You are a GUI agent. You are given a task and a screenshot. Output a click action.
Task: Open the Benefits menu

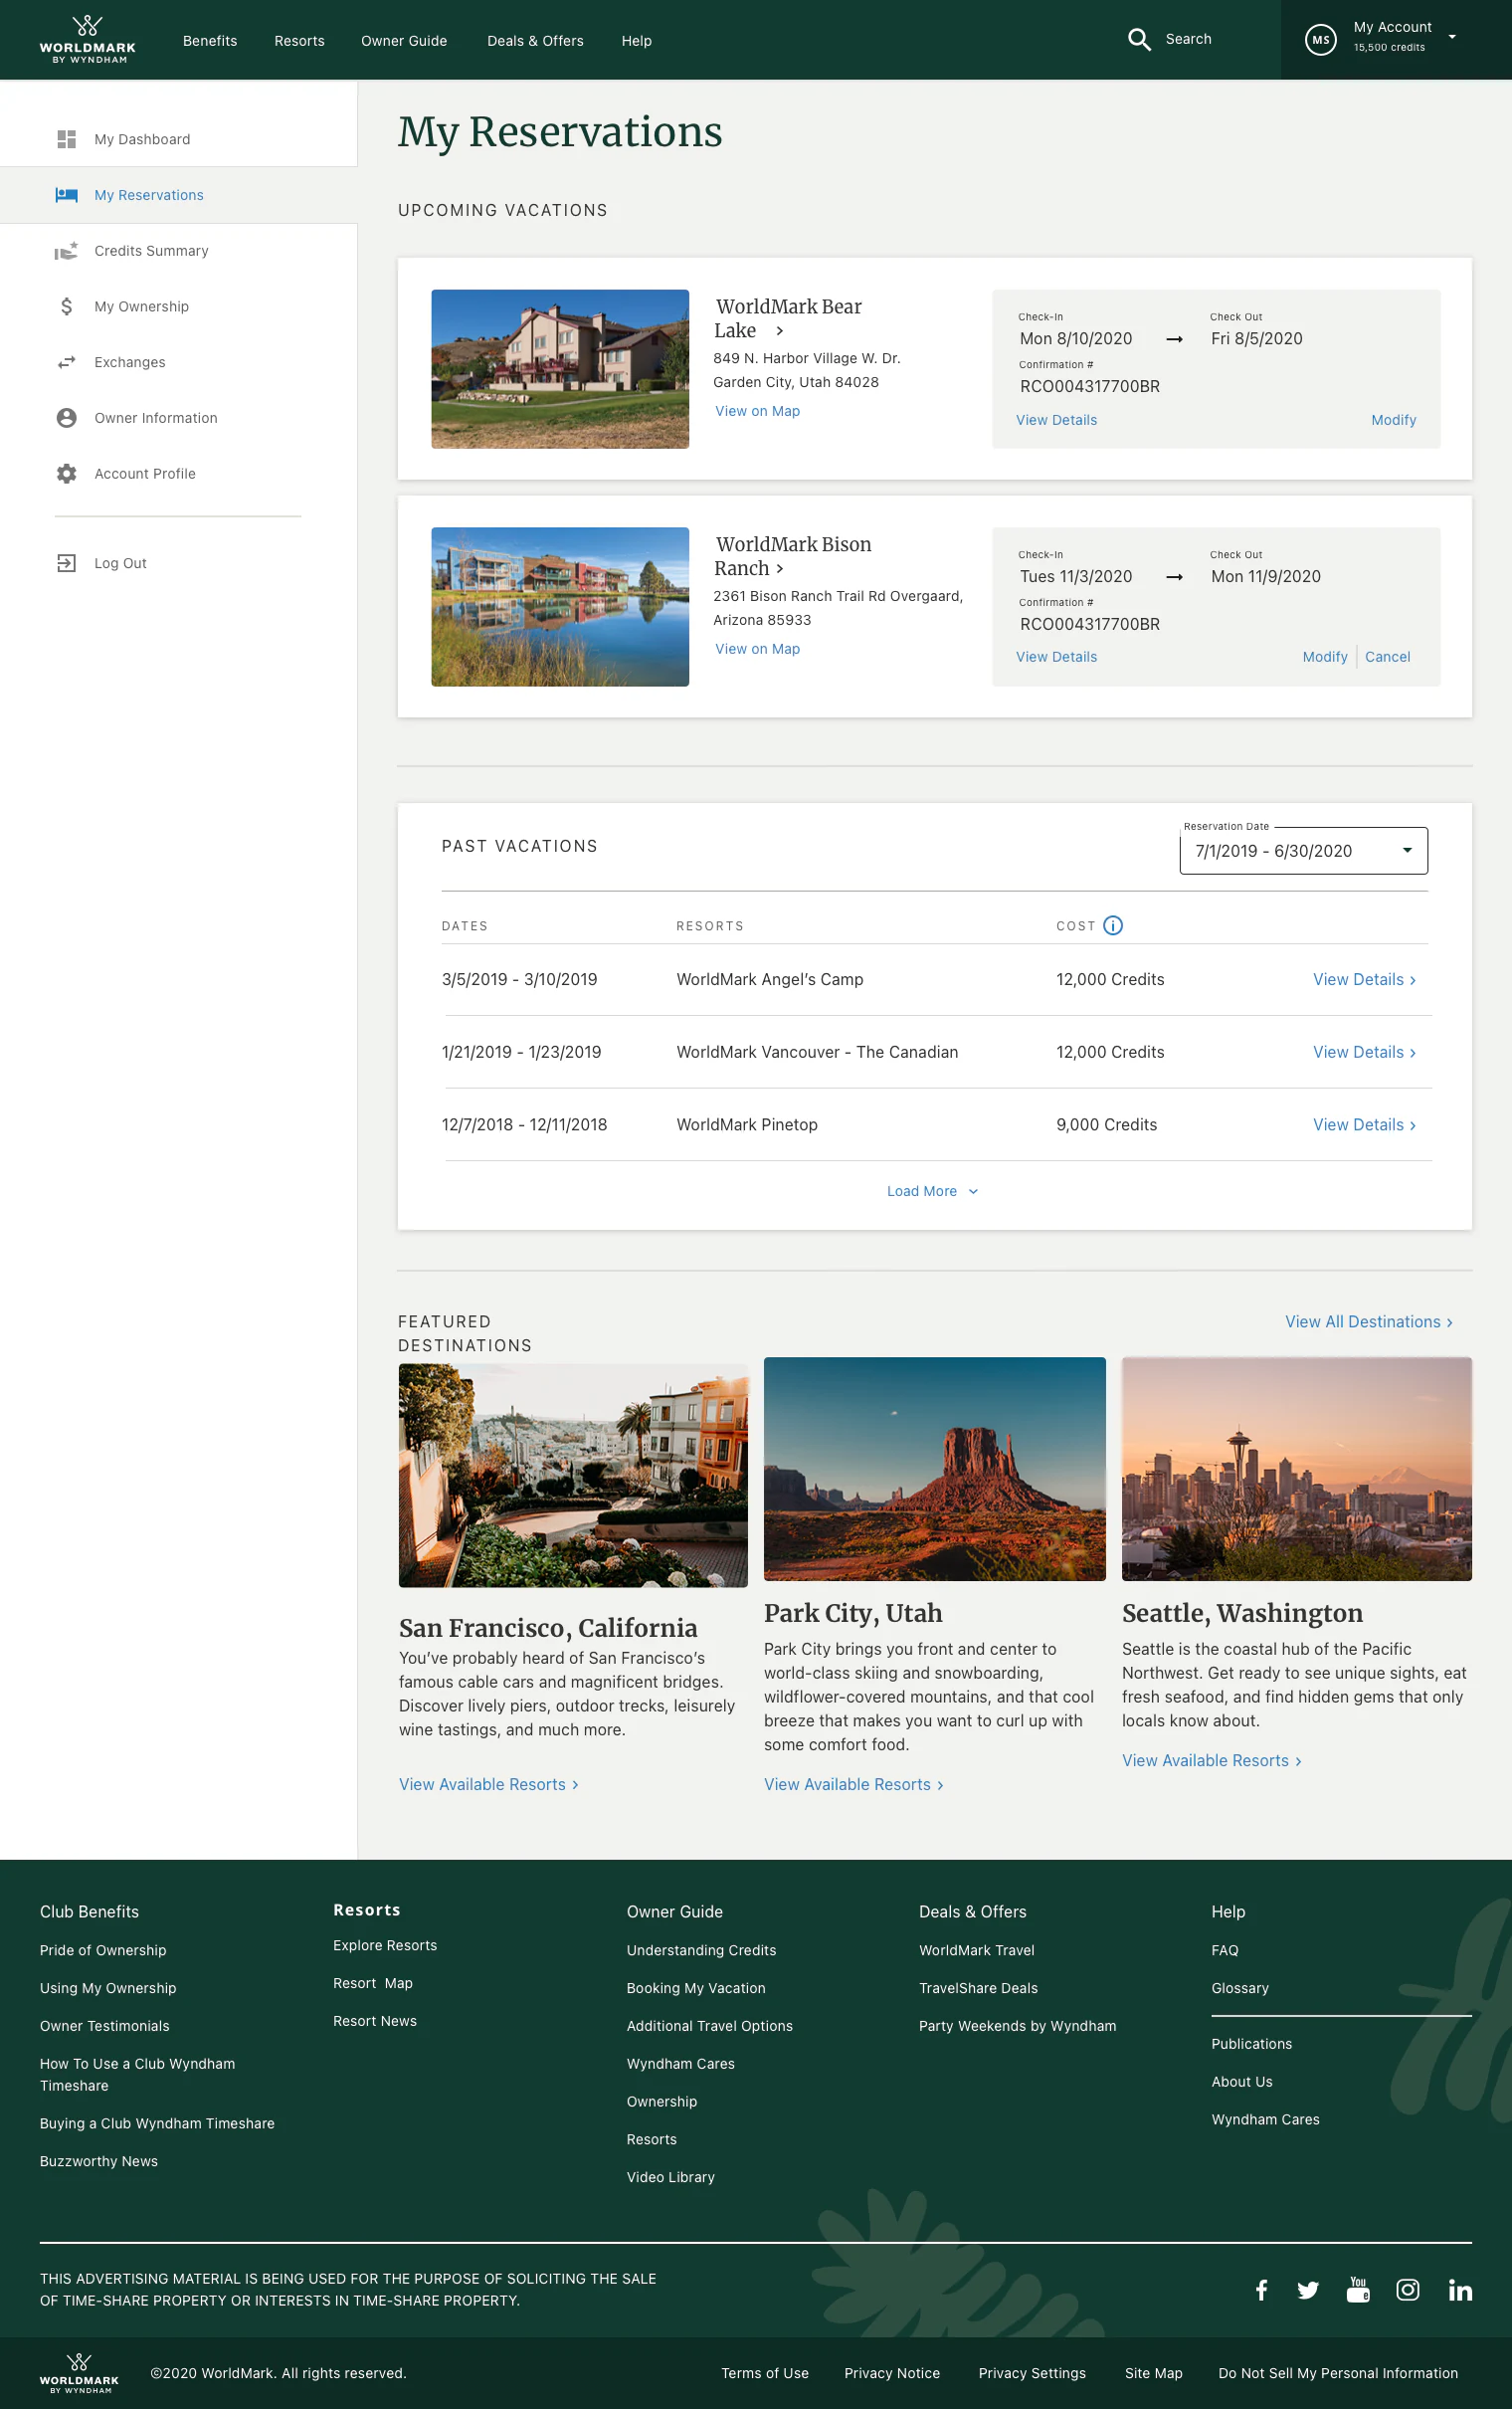(x=210, y=41)
